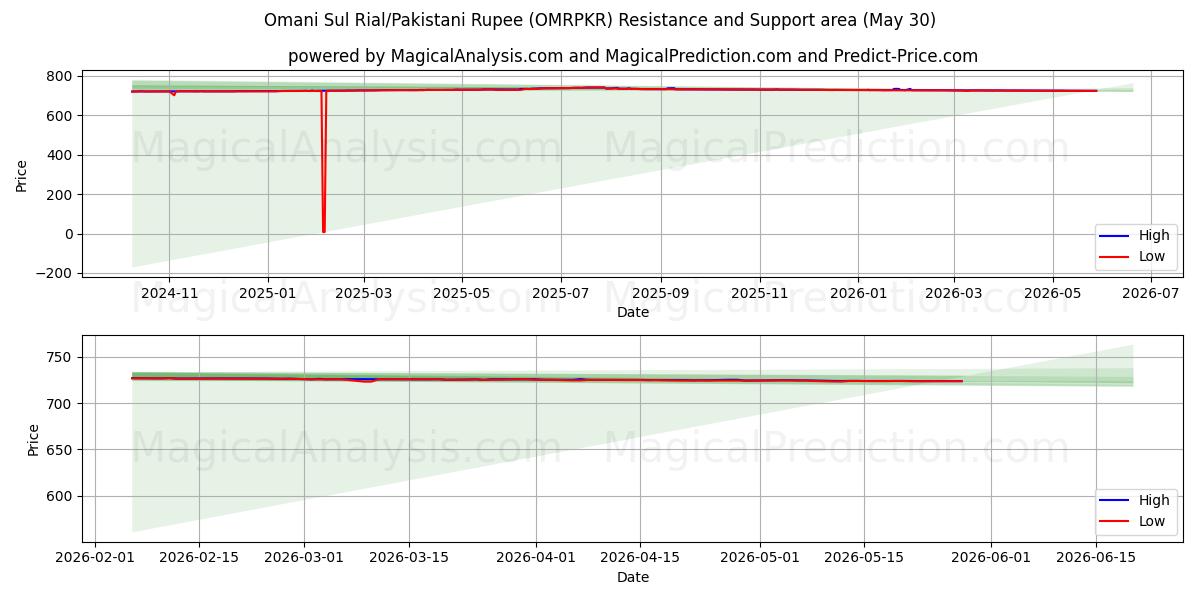Click the 'Date' axis label of top chart
This screenshot has height=600, width=1200.
[x=633, y=312]
